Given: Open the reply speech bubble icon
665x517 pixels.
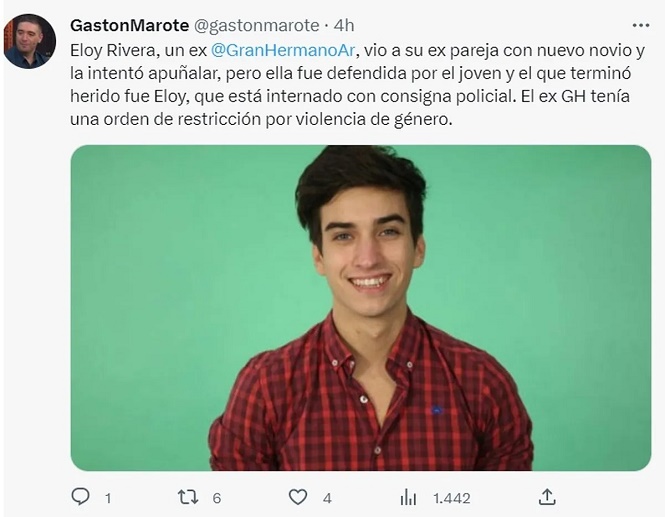Looking at the screenshot, I should (x=80, y=496).
